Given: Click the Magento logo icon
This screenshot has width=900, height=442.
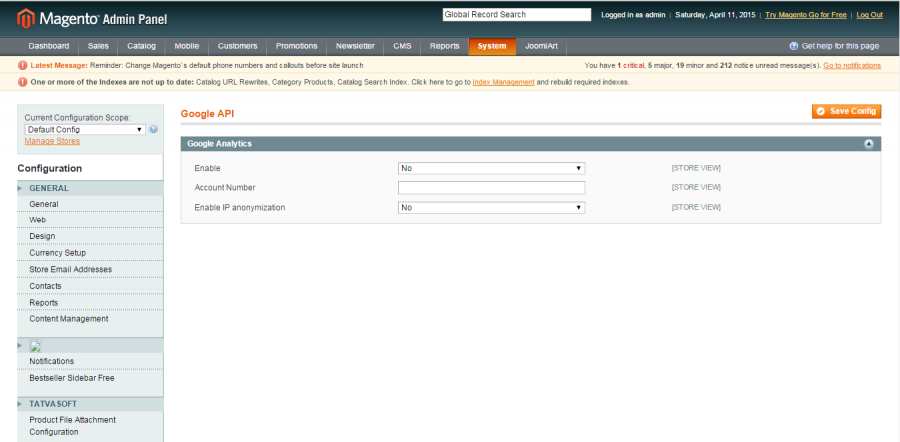Looking at the screenshot, I should pyautogui.click(x=26, y=19).
